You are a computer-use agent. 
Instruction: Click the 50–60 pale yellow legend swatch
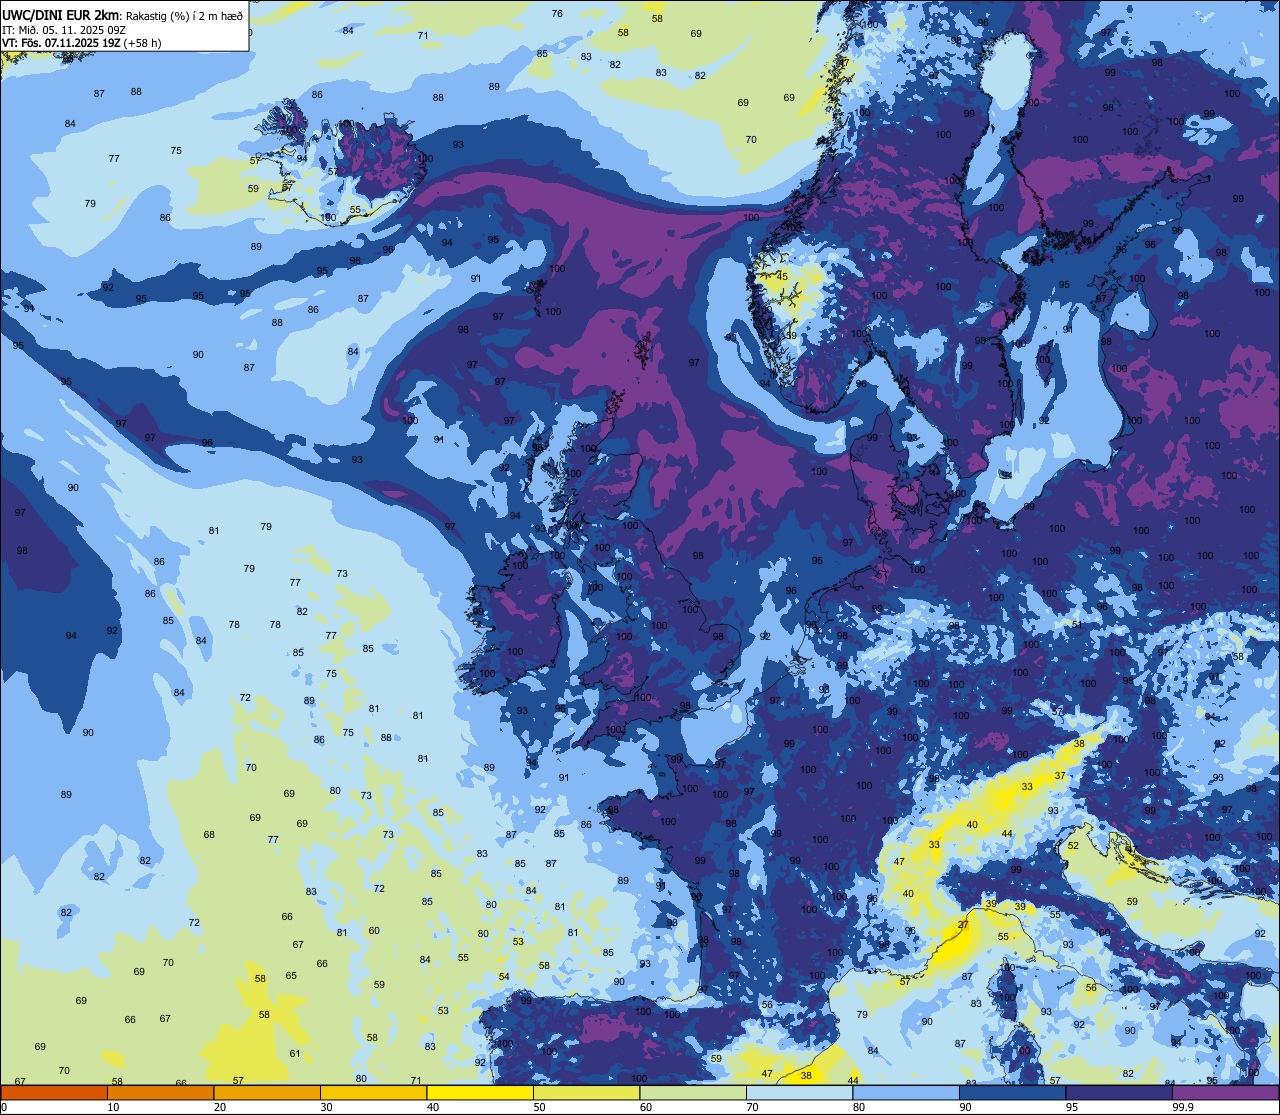point(586,1093)
